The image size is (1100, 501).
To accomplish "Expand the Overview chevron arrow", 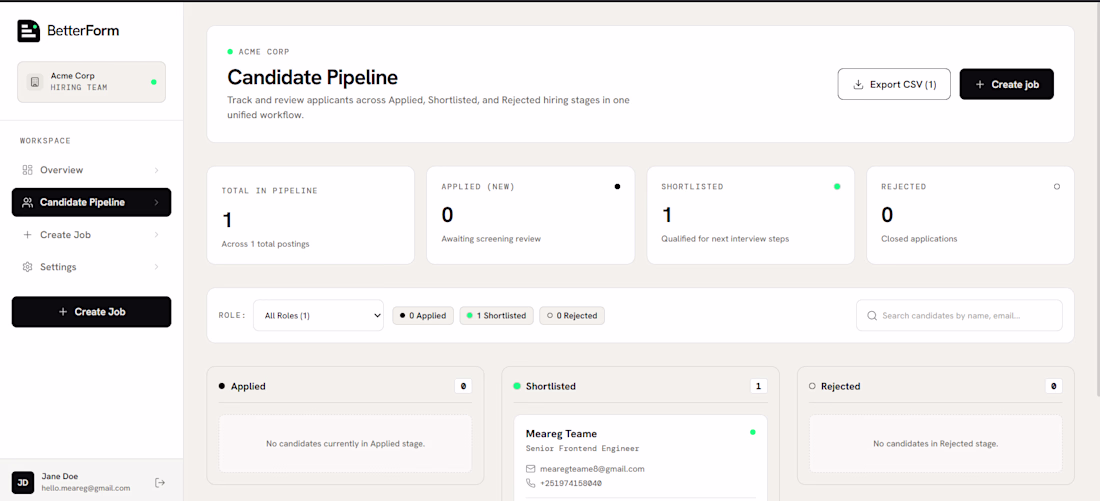I will pyautogui.click(x=156, y=170).
